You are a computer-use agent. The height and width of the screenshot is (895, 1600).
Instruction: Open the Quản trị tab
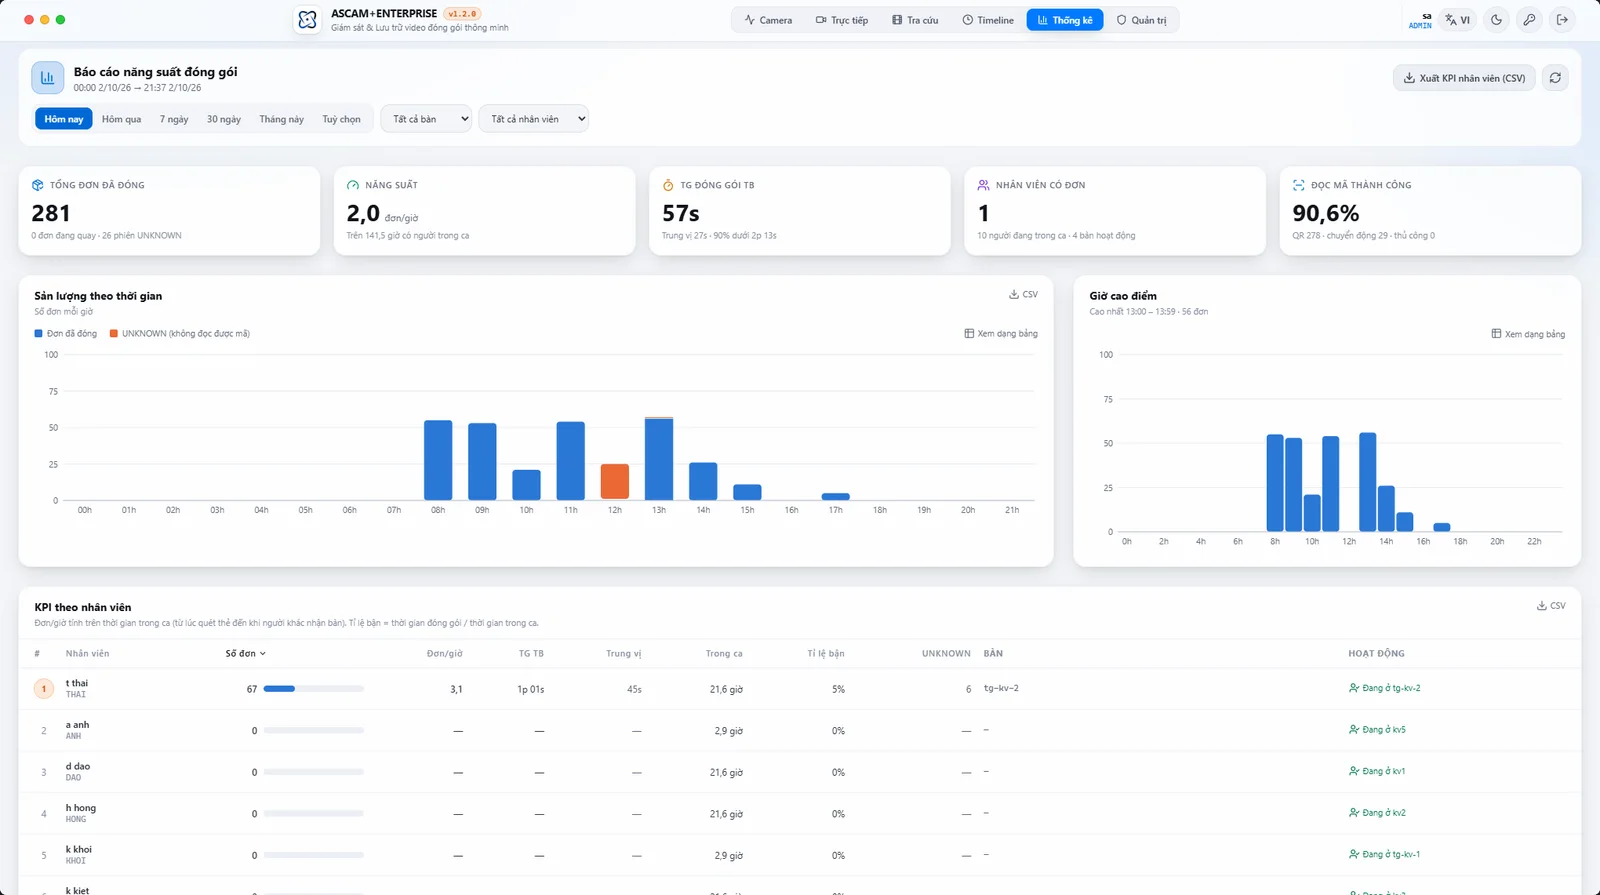[1142, 20]
